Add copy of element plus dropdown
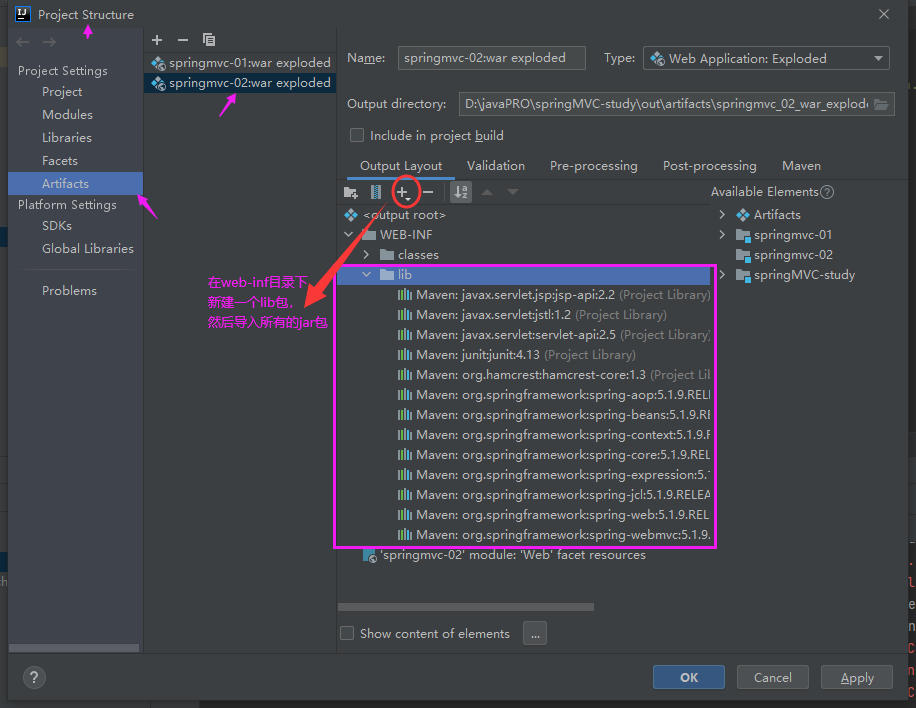This screenshot has height=708, width=916. [404, 192]
